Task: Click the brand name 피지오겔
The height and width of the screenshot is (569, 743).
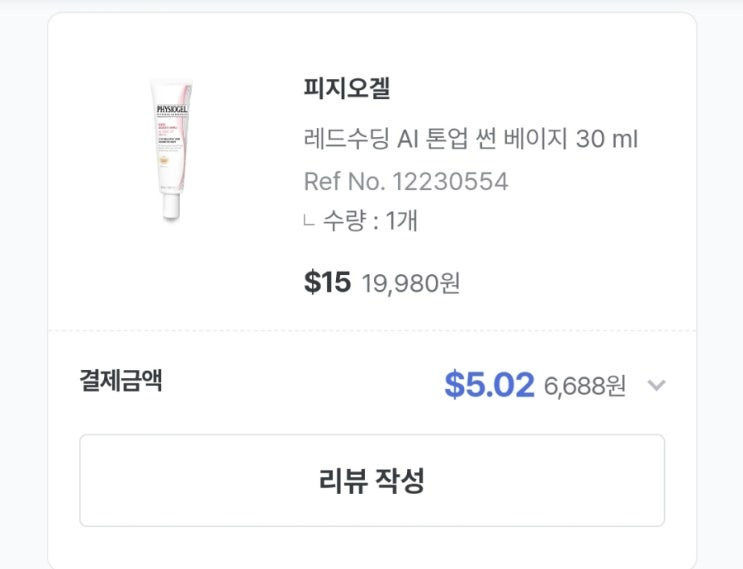Action: click(x=347, y=88)
